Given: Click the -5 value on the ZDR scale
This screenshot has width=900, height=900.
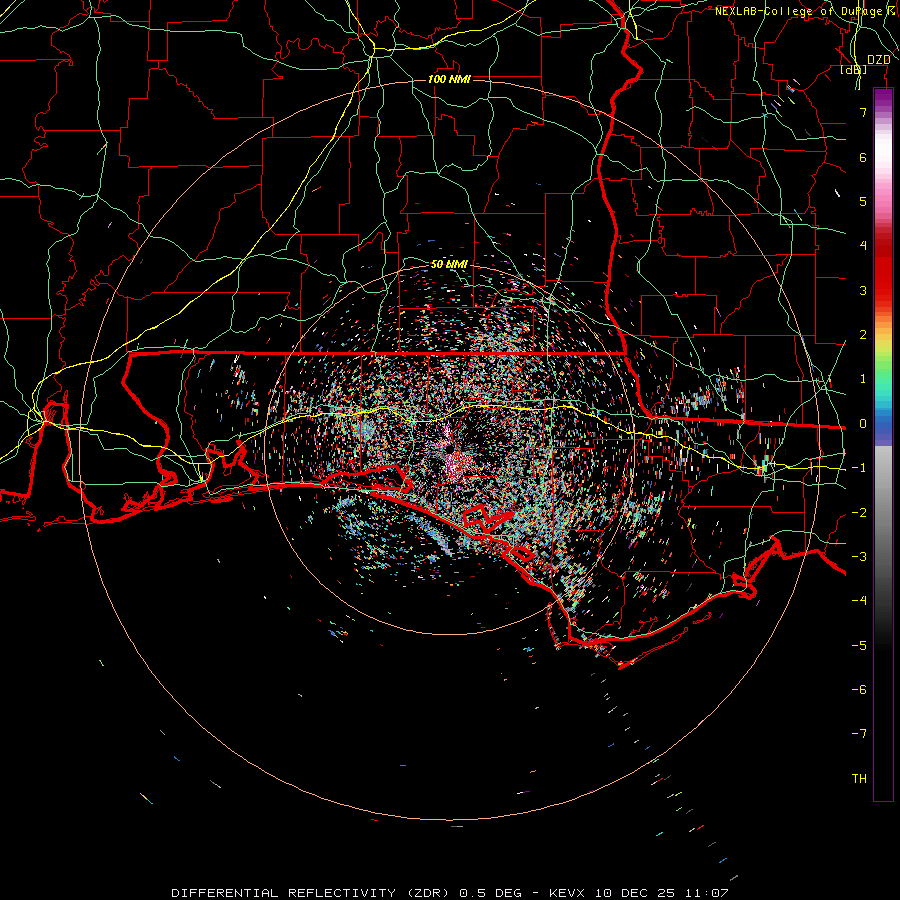Looking at the screenshot, I should pos(859,646).
